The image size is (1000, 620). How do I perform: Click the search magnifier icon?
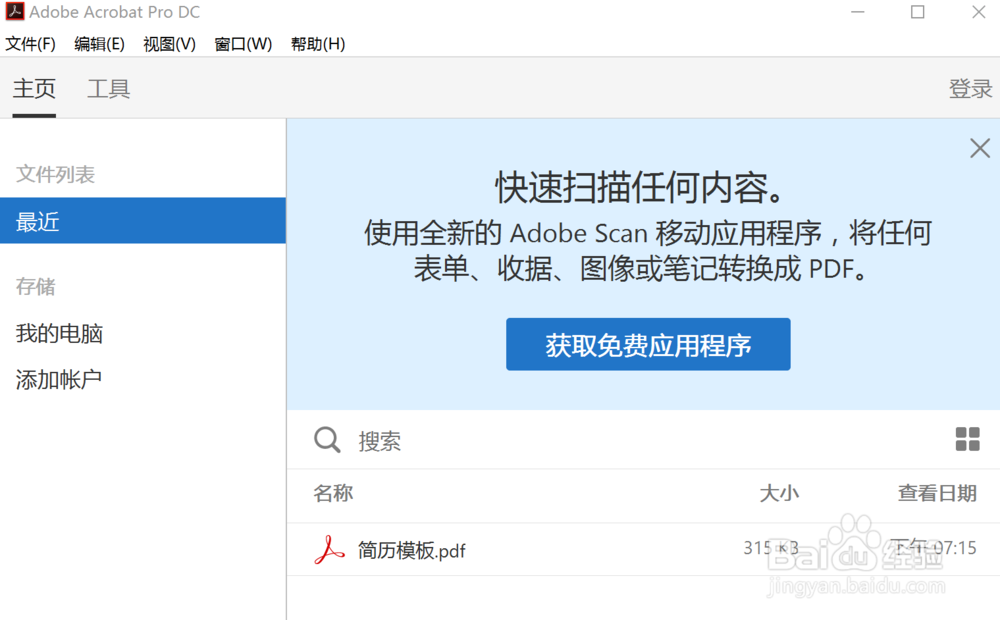327,439
